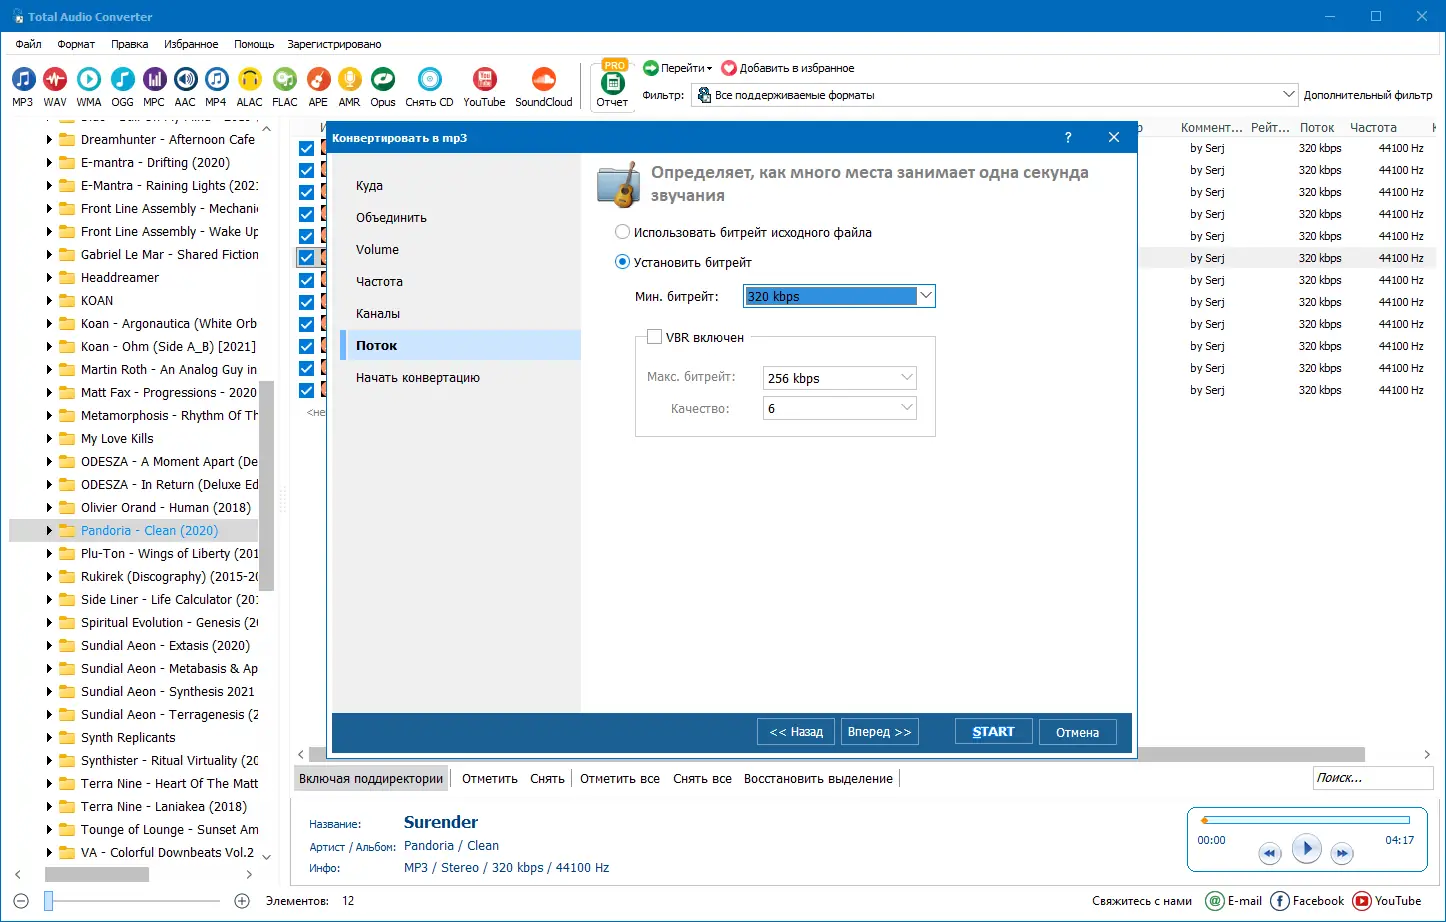This screenshot has width=1446, height=922.
Task: Click the AMR microphone icon
Action: 349,80
